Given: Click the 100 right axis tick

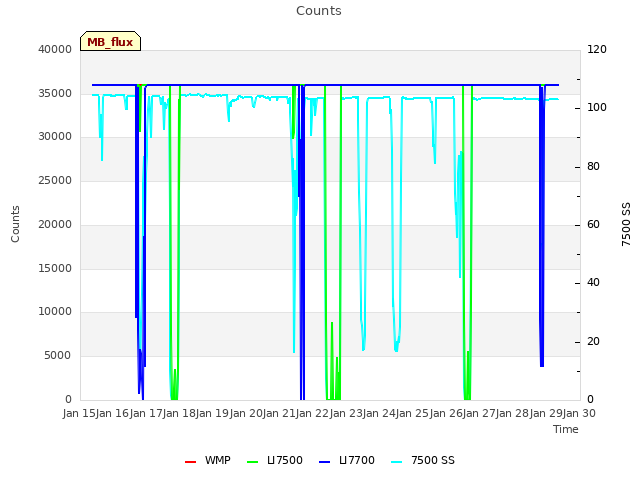Looking at the screenshot, I should [597, 107].
